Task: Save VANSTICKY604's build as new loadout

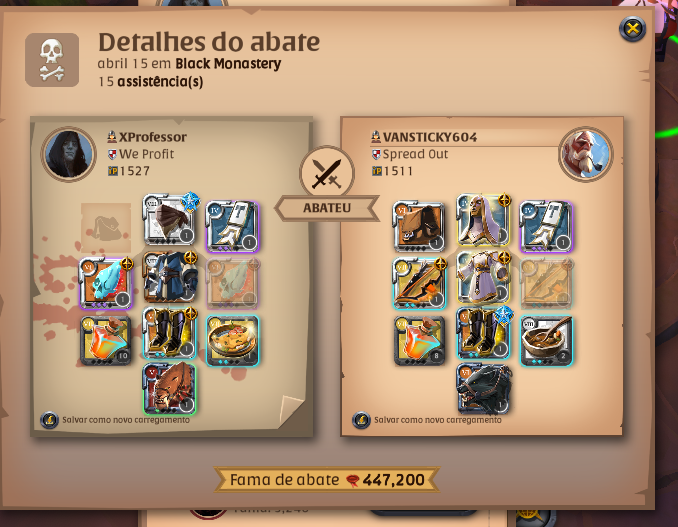Action: coord(427,420)
